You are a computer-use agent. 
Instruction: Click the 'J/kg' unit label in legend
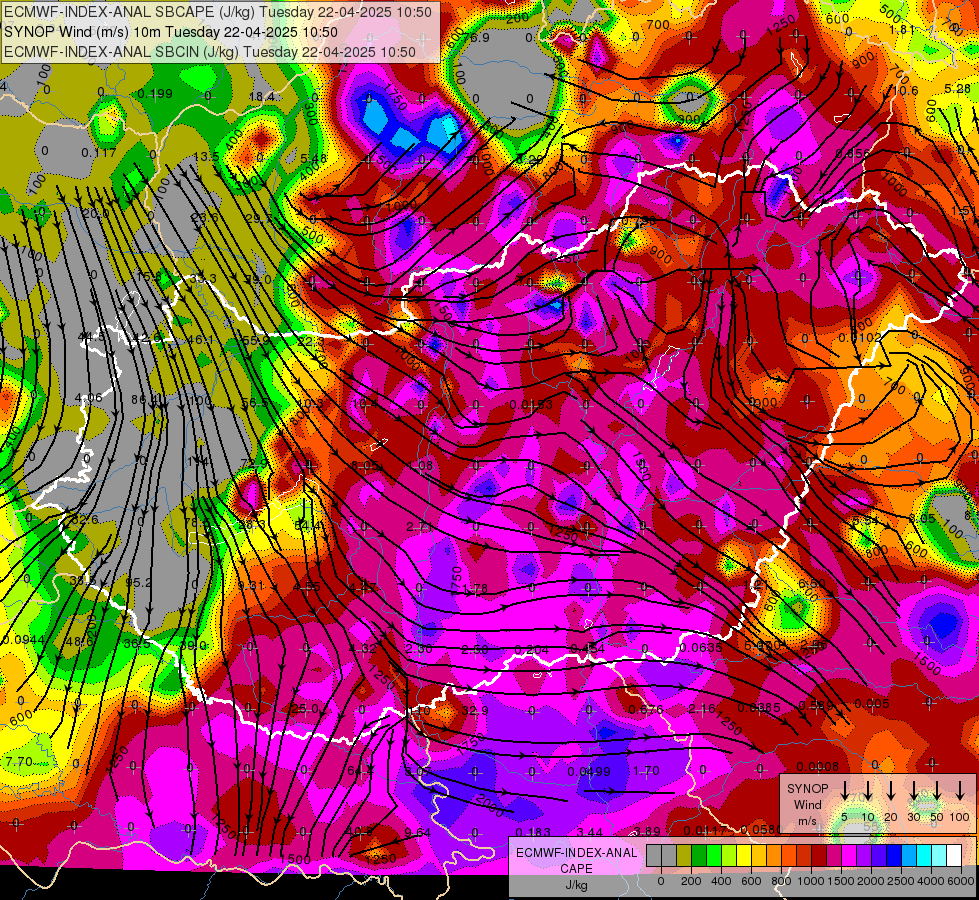(576, 885)
